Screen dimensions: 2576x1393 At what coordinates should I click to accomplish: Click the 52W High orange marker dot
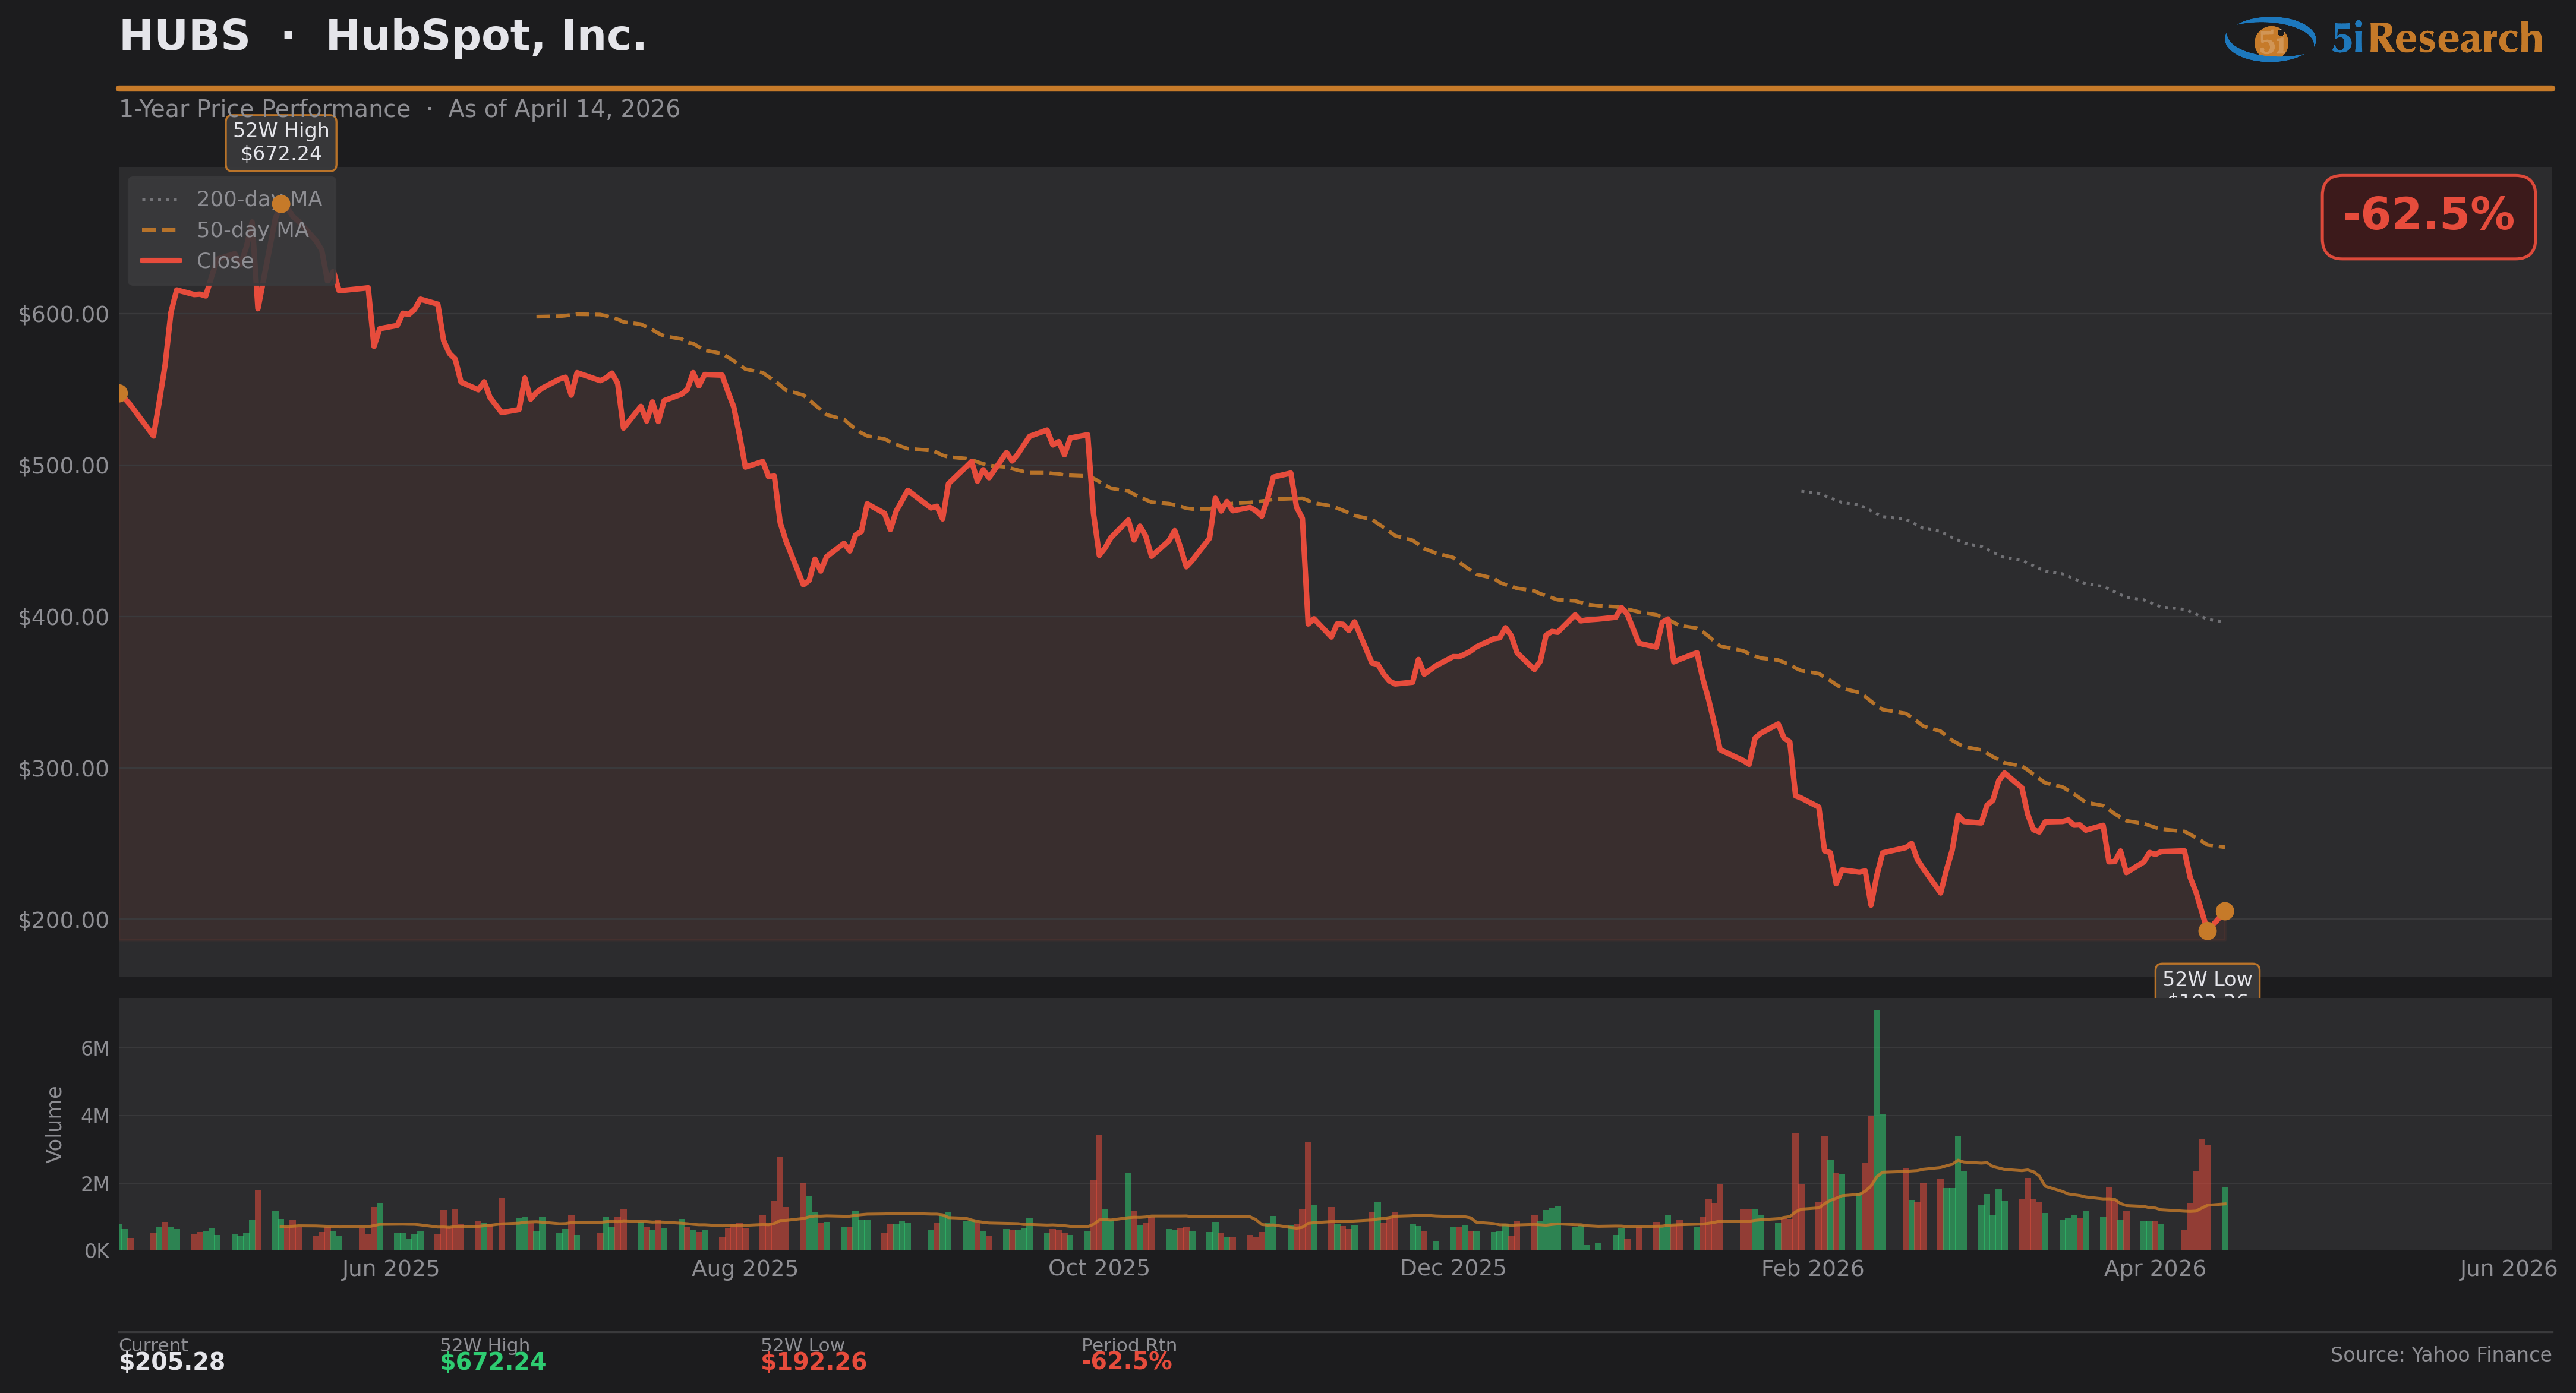[281, 204]
